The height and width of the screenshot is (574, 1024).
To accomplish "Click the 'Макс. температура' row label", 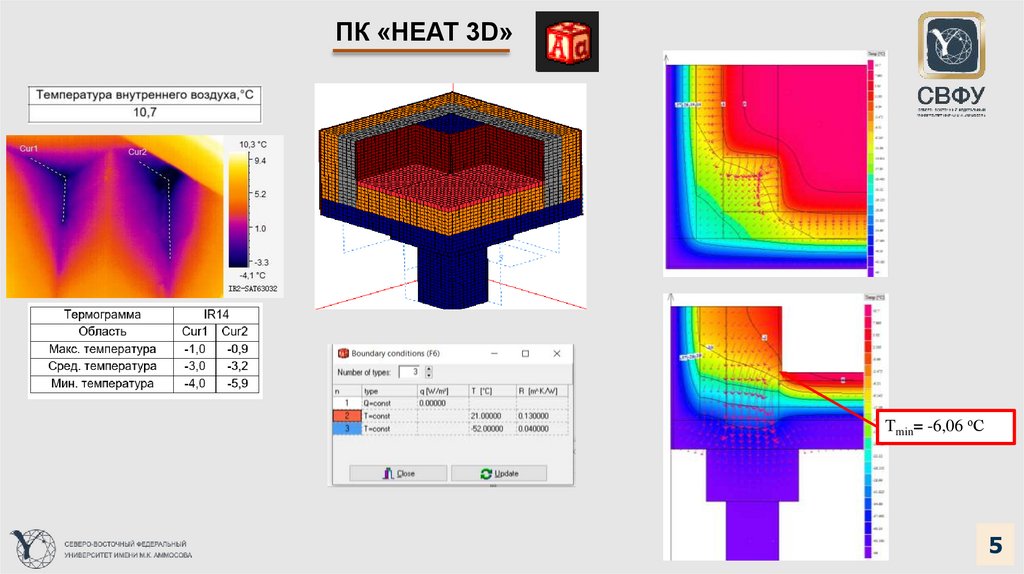I will pos(102,349).
